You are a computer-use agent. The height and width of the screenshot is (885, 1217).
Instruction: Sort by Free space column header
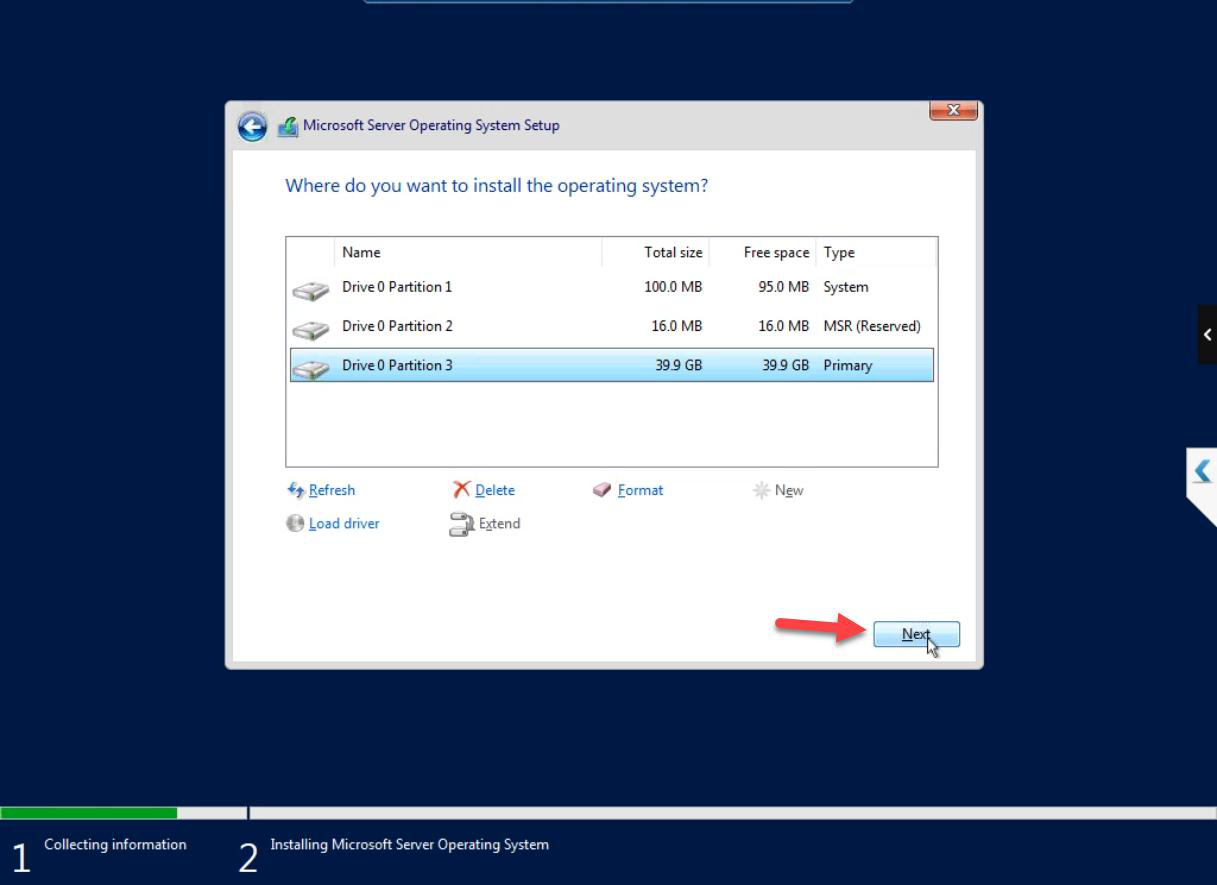[x=763, y=253]
